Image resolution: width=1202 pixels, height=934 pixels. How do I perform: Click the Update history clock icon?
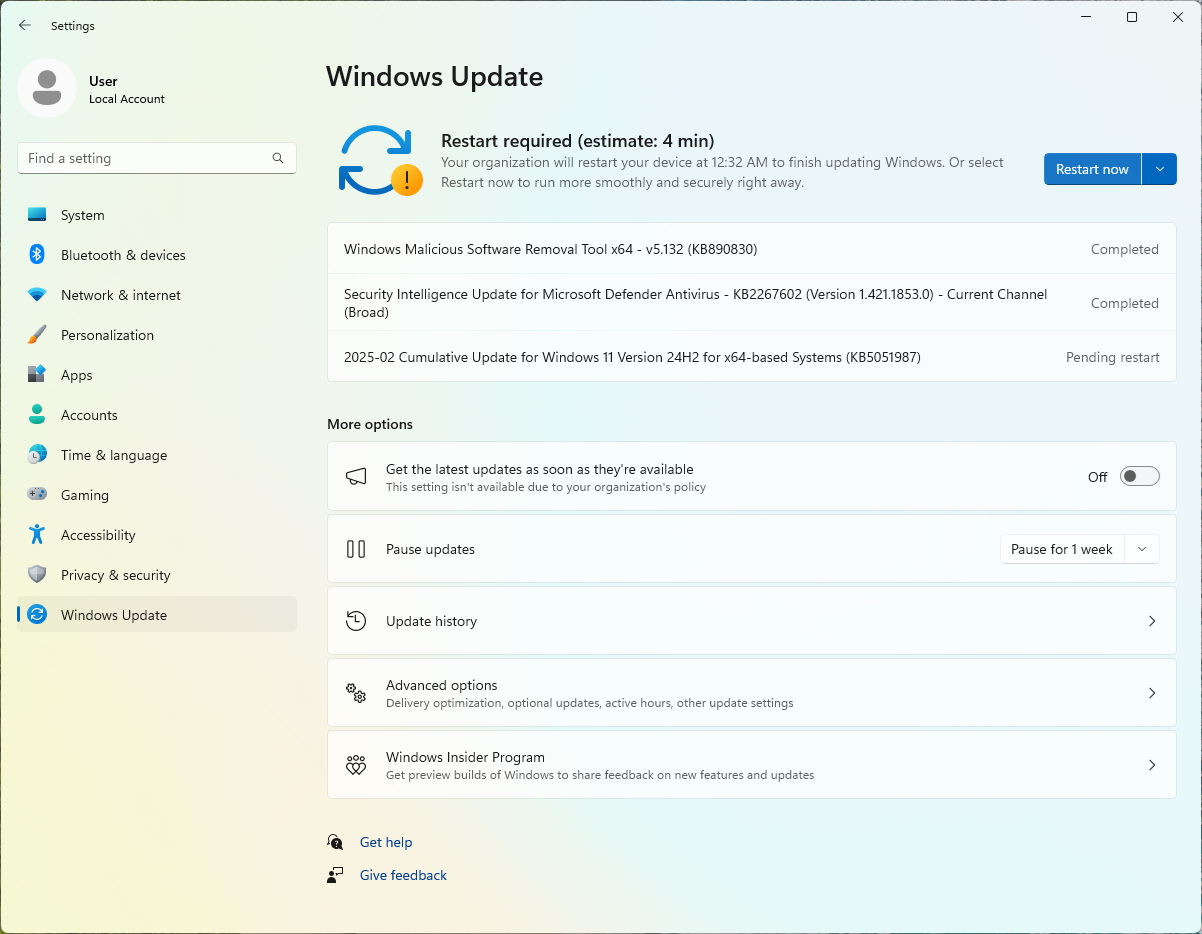coord(356,621)
